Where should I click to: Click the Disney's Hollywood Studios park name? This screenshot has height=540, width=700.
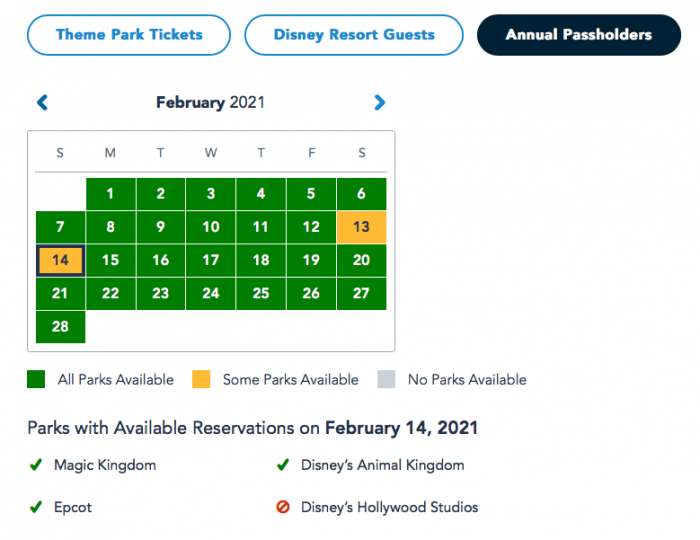(389, 507)
